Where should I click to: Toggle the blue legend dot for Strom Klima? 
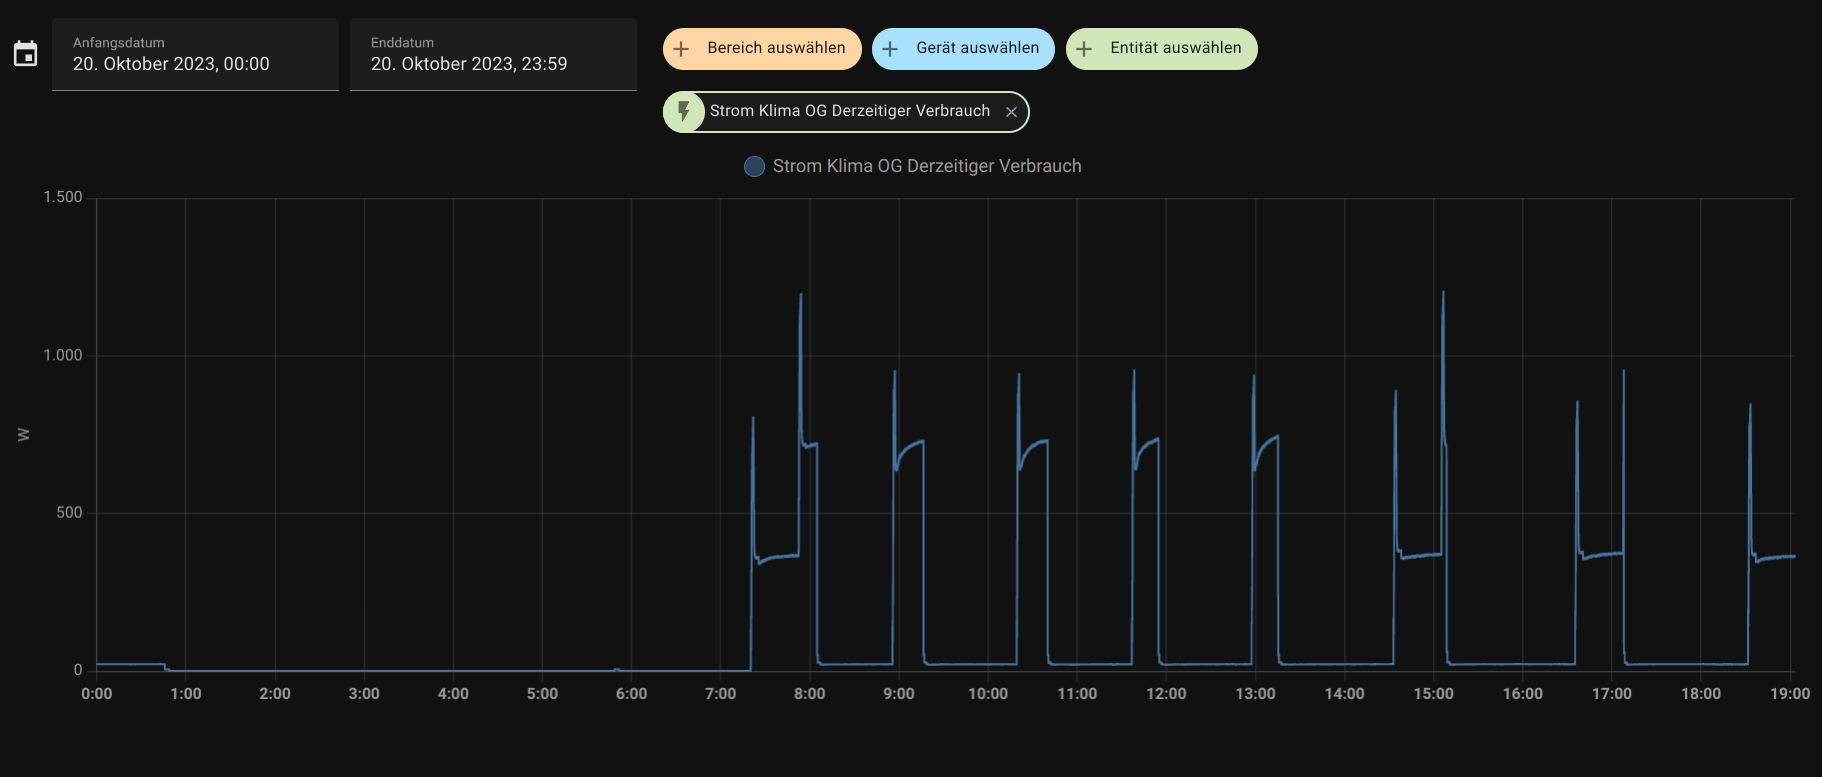[x=754, y=166]
